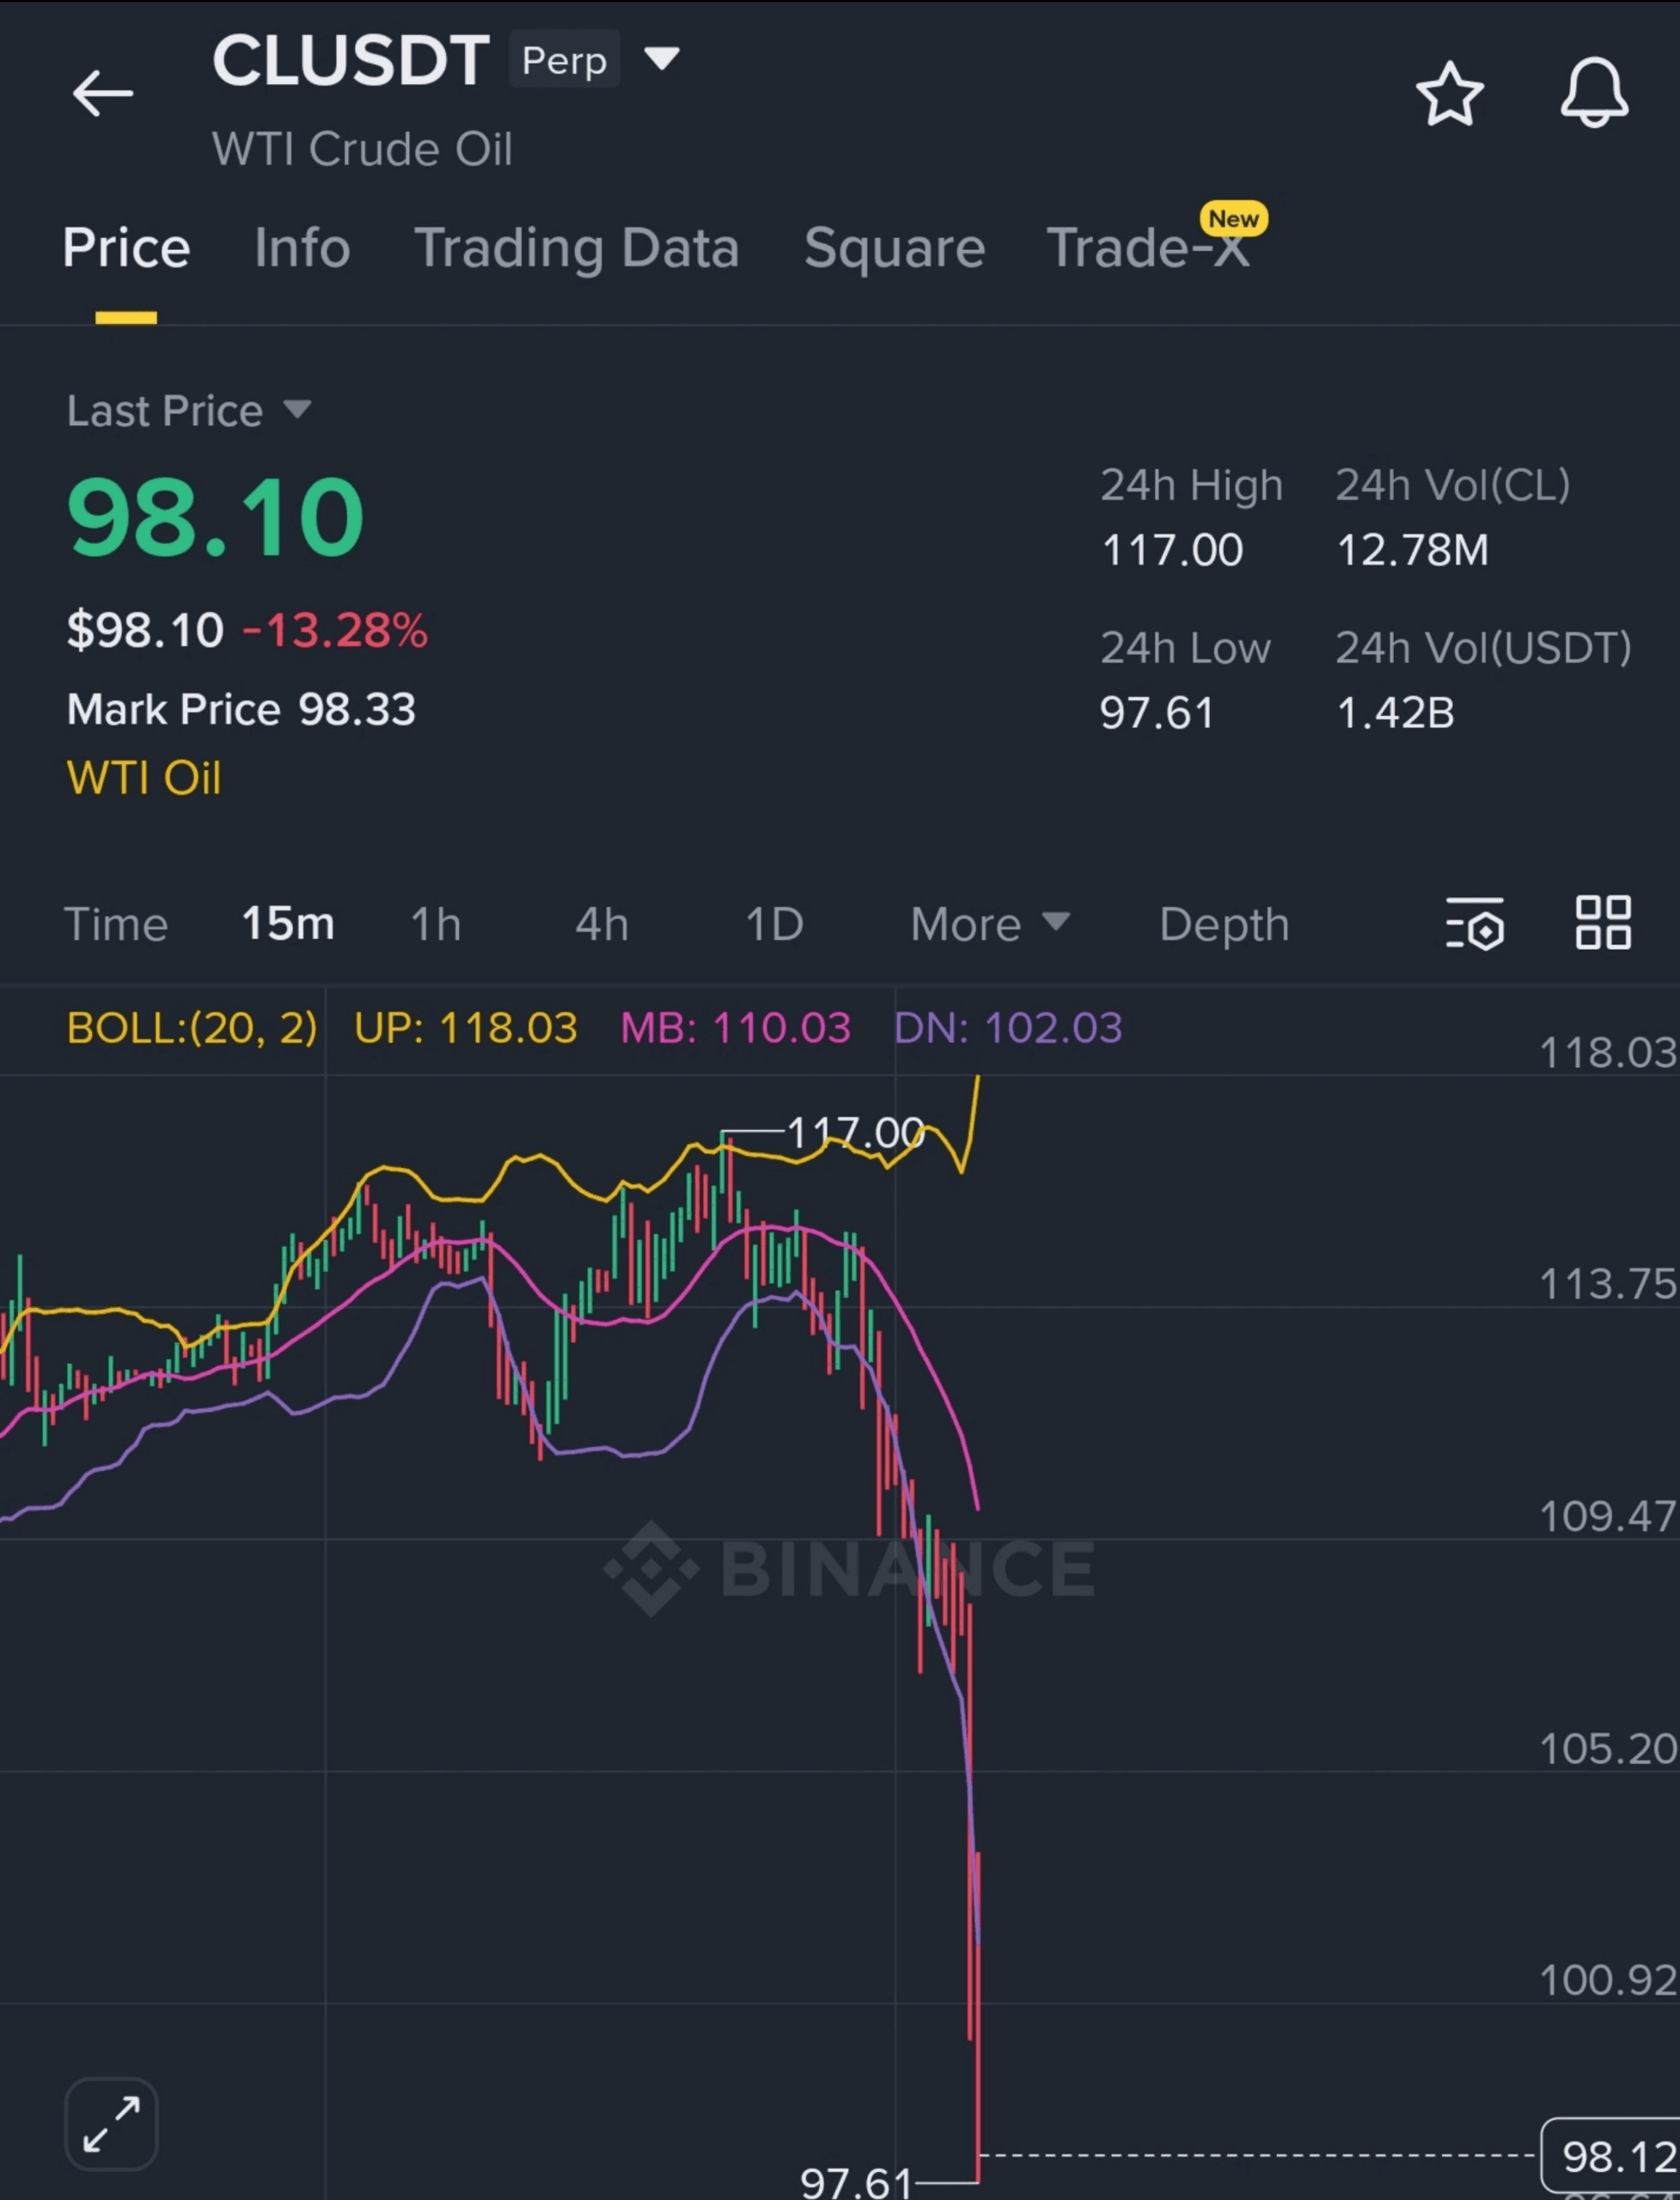Switch to the Info tab
The width and height of the screenshot is (1680, 2200).
point(302,248)
